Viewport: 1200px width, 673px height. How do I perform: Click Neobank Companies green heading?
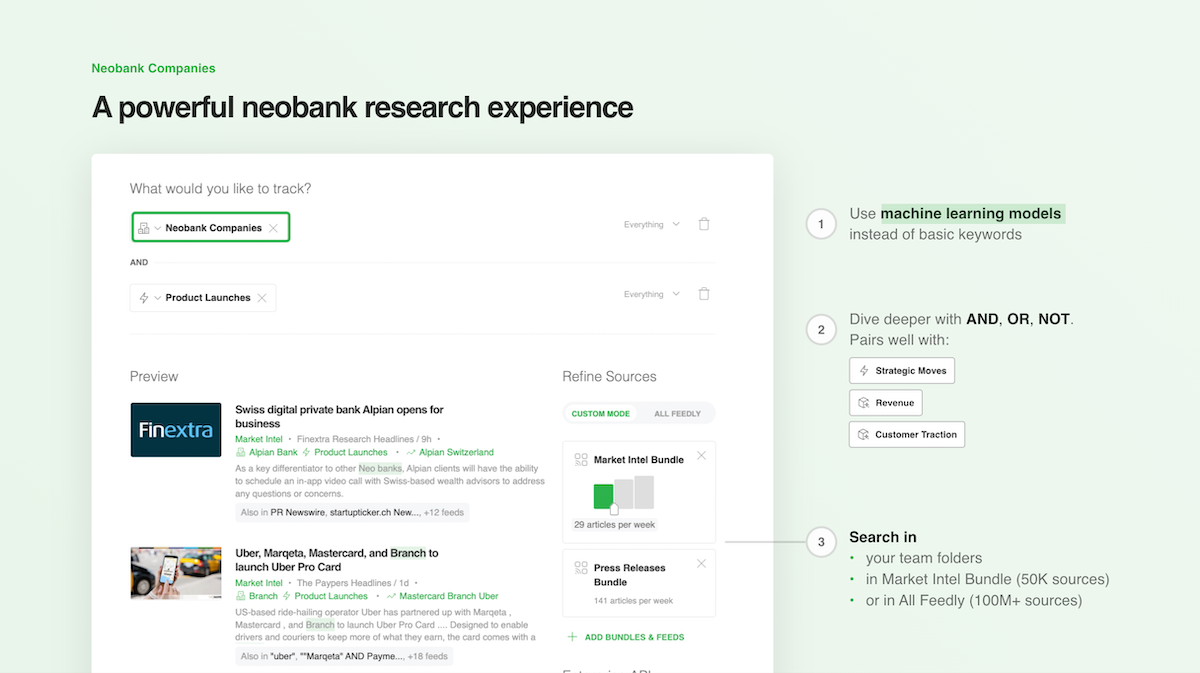point(153,69)
